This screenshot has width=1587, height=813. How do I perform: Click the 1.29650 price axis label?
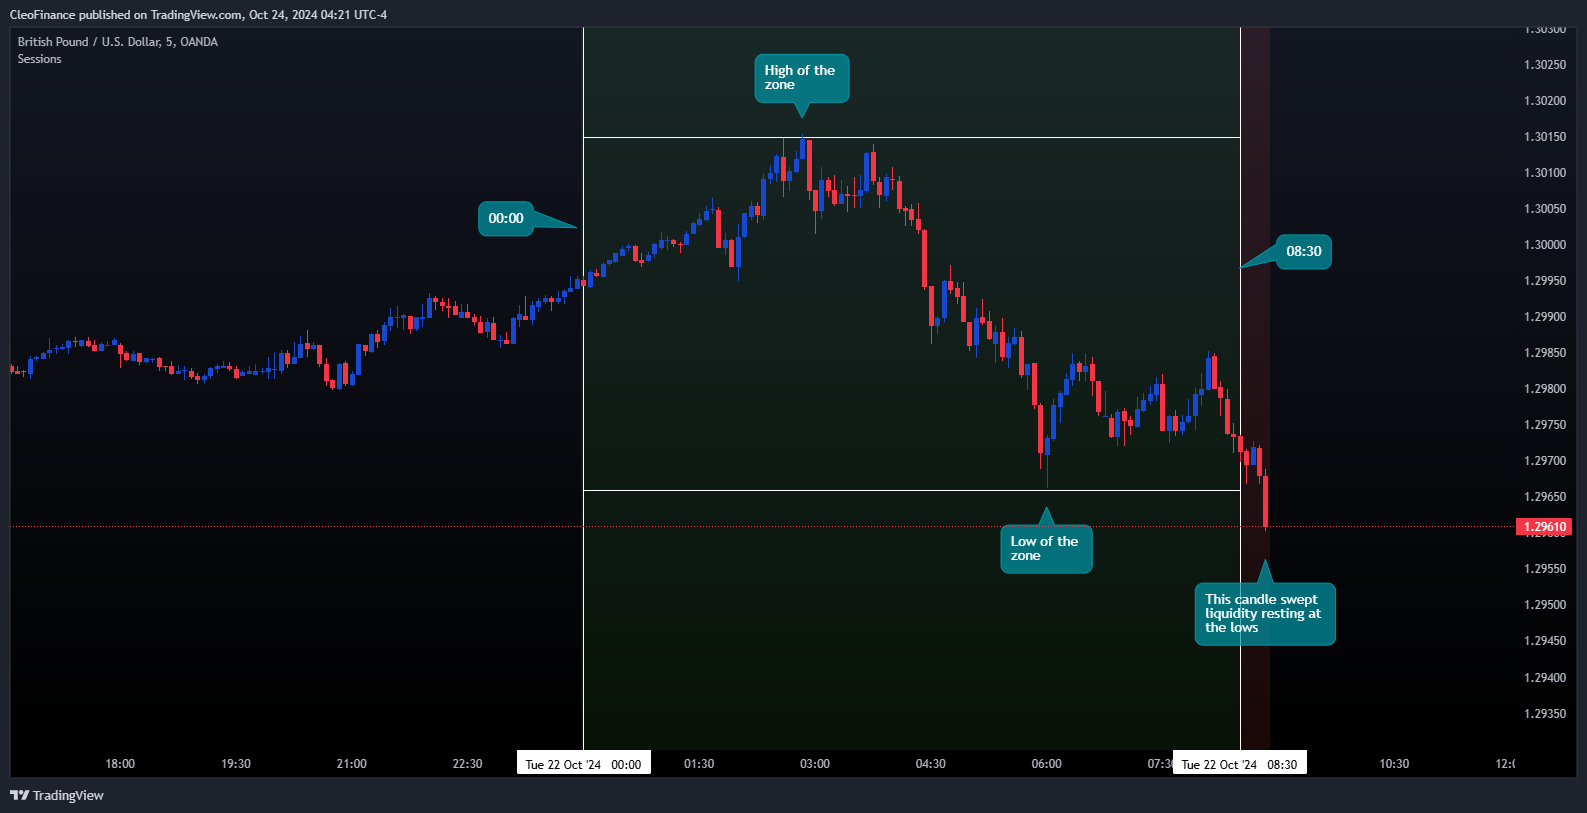[1545, 497]
